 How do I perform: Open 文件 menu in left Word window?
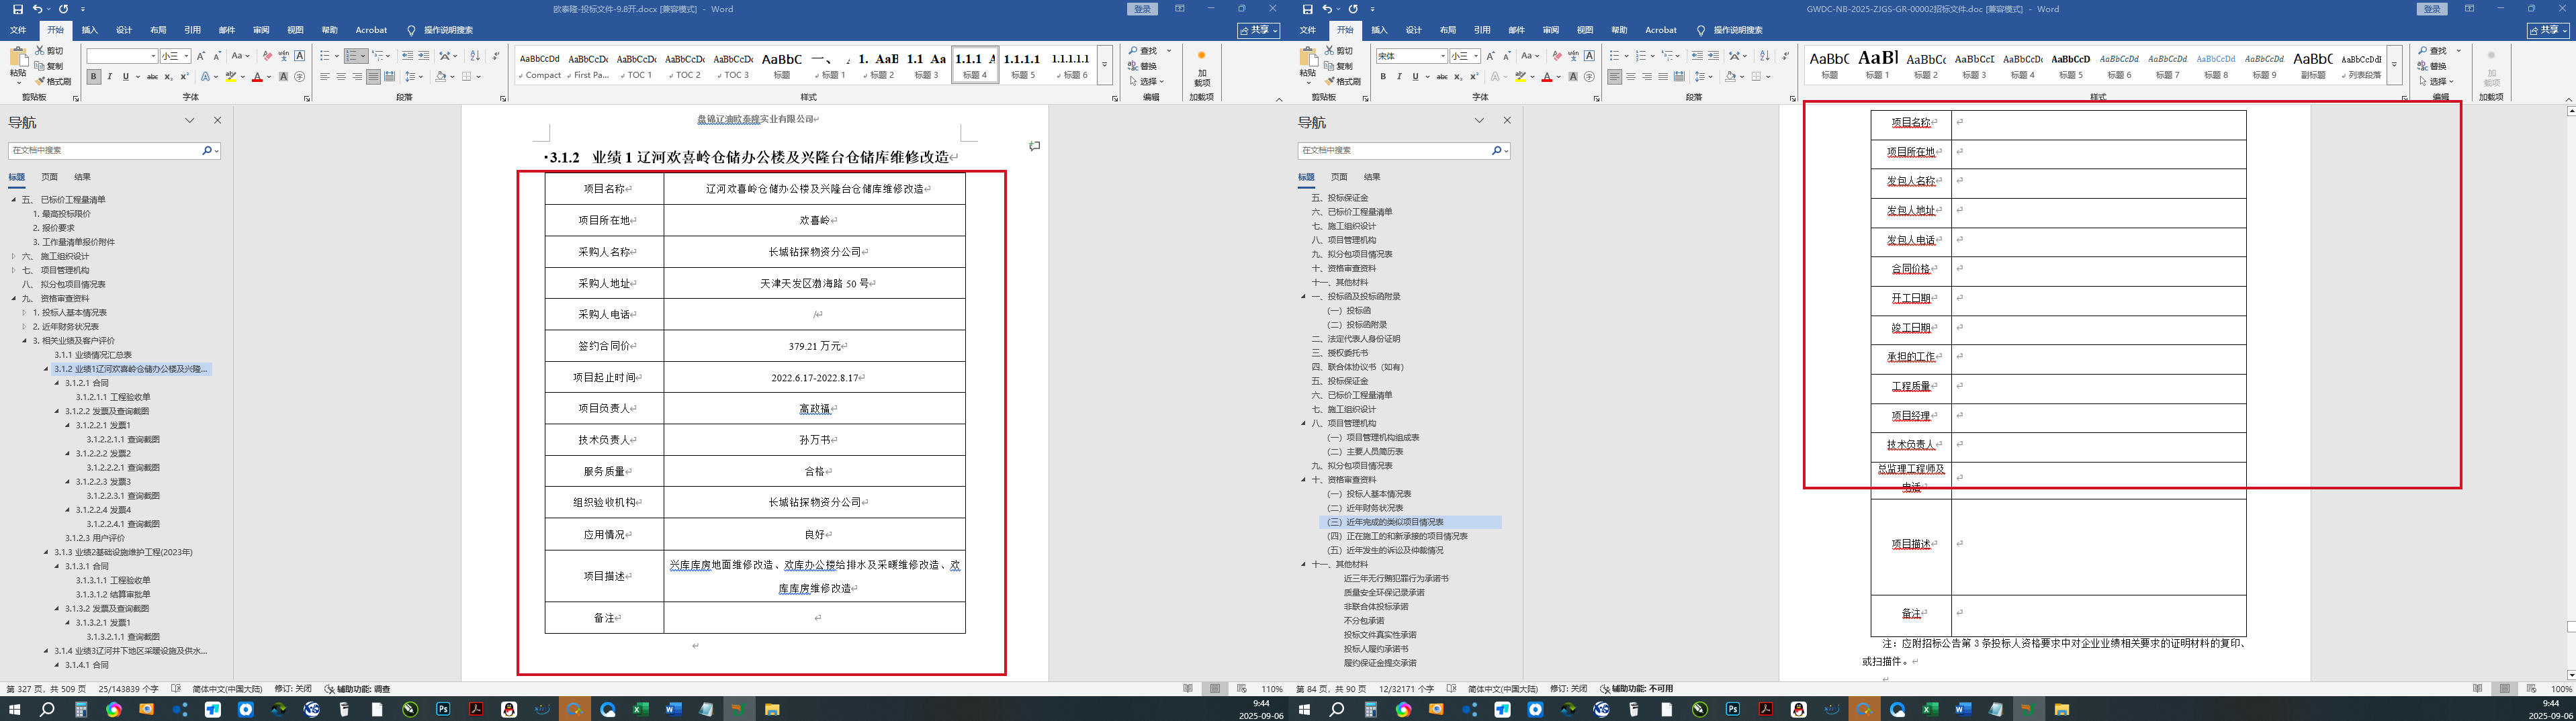(x=18, y=30)
